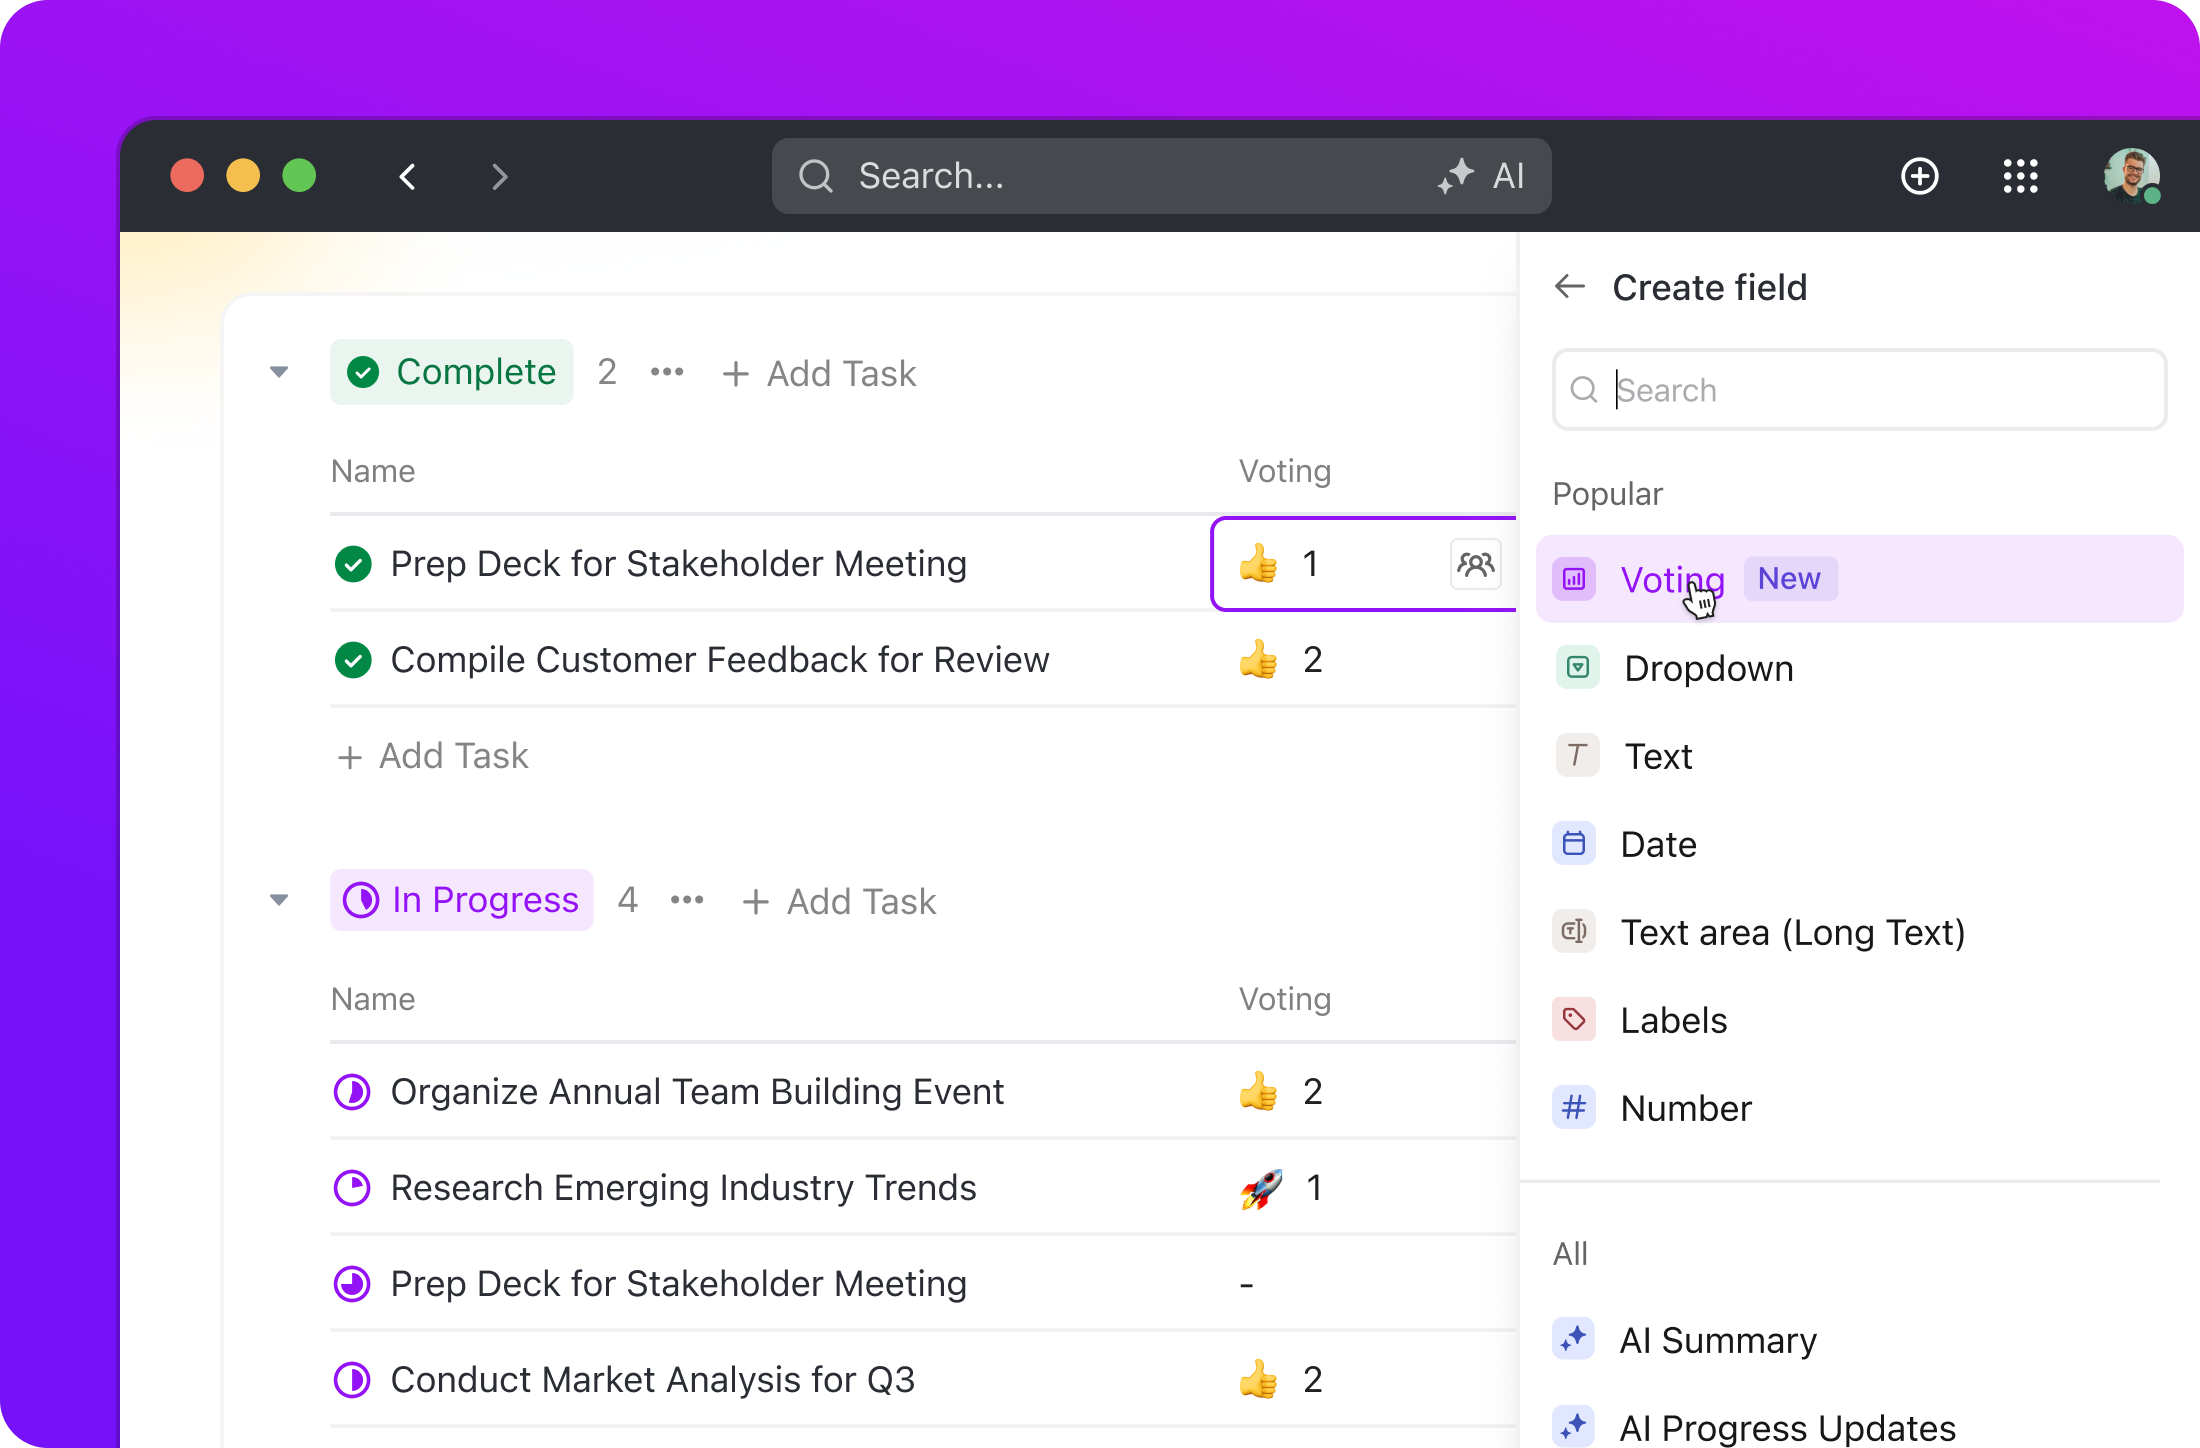
Task: Expand the In Progress section dropdown
Action: (278, 900)
